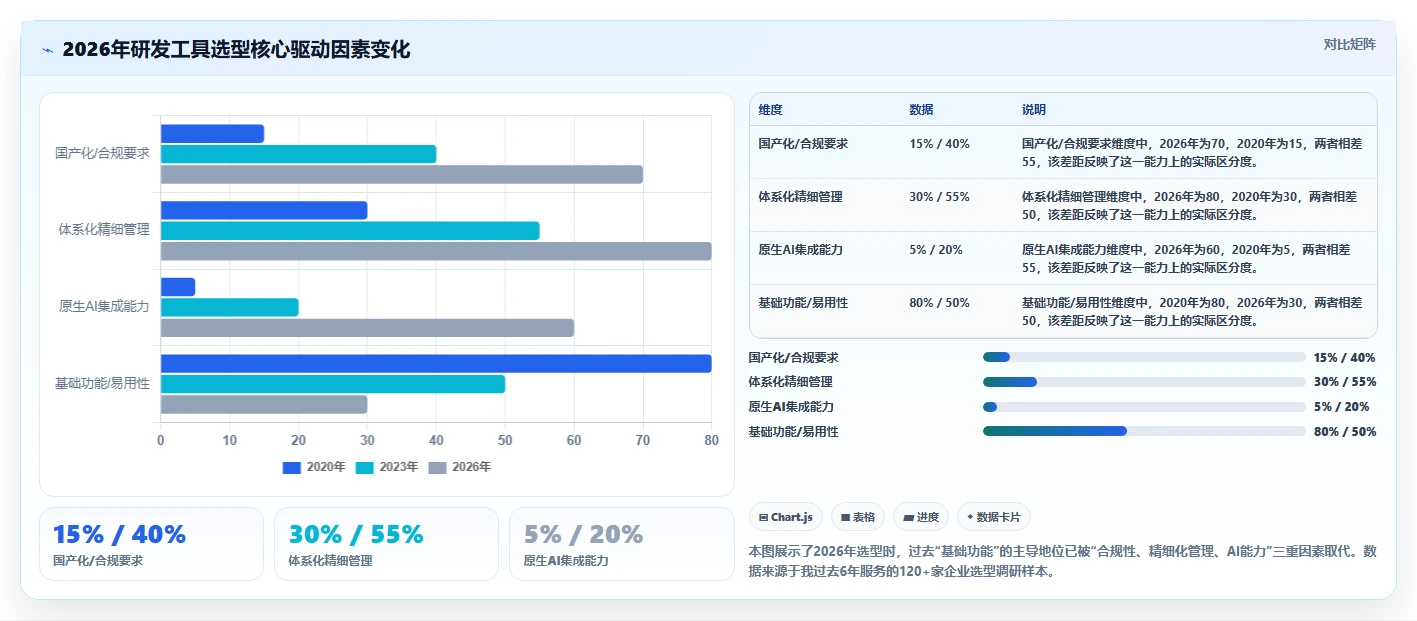Screen dimensions: 1417x621
Task: Select the 数据卡片 chip
Action: [x=994, y=517]
